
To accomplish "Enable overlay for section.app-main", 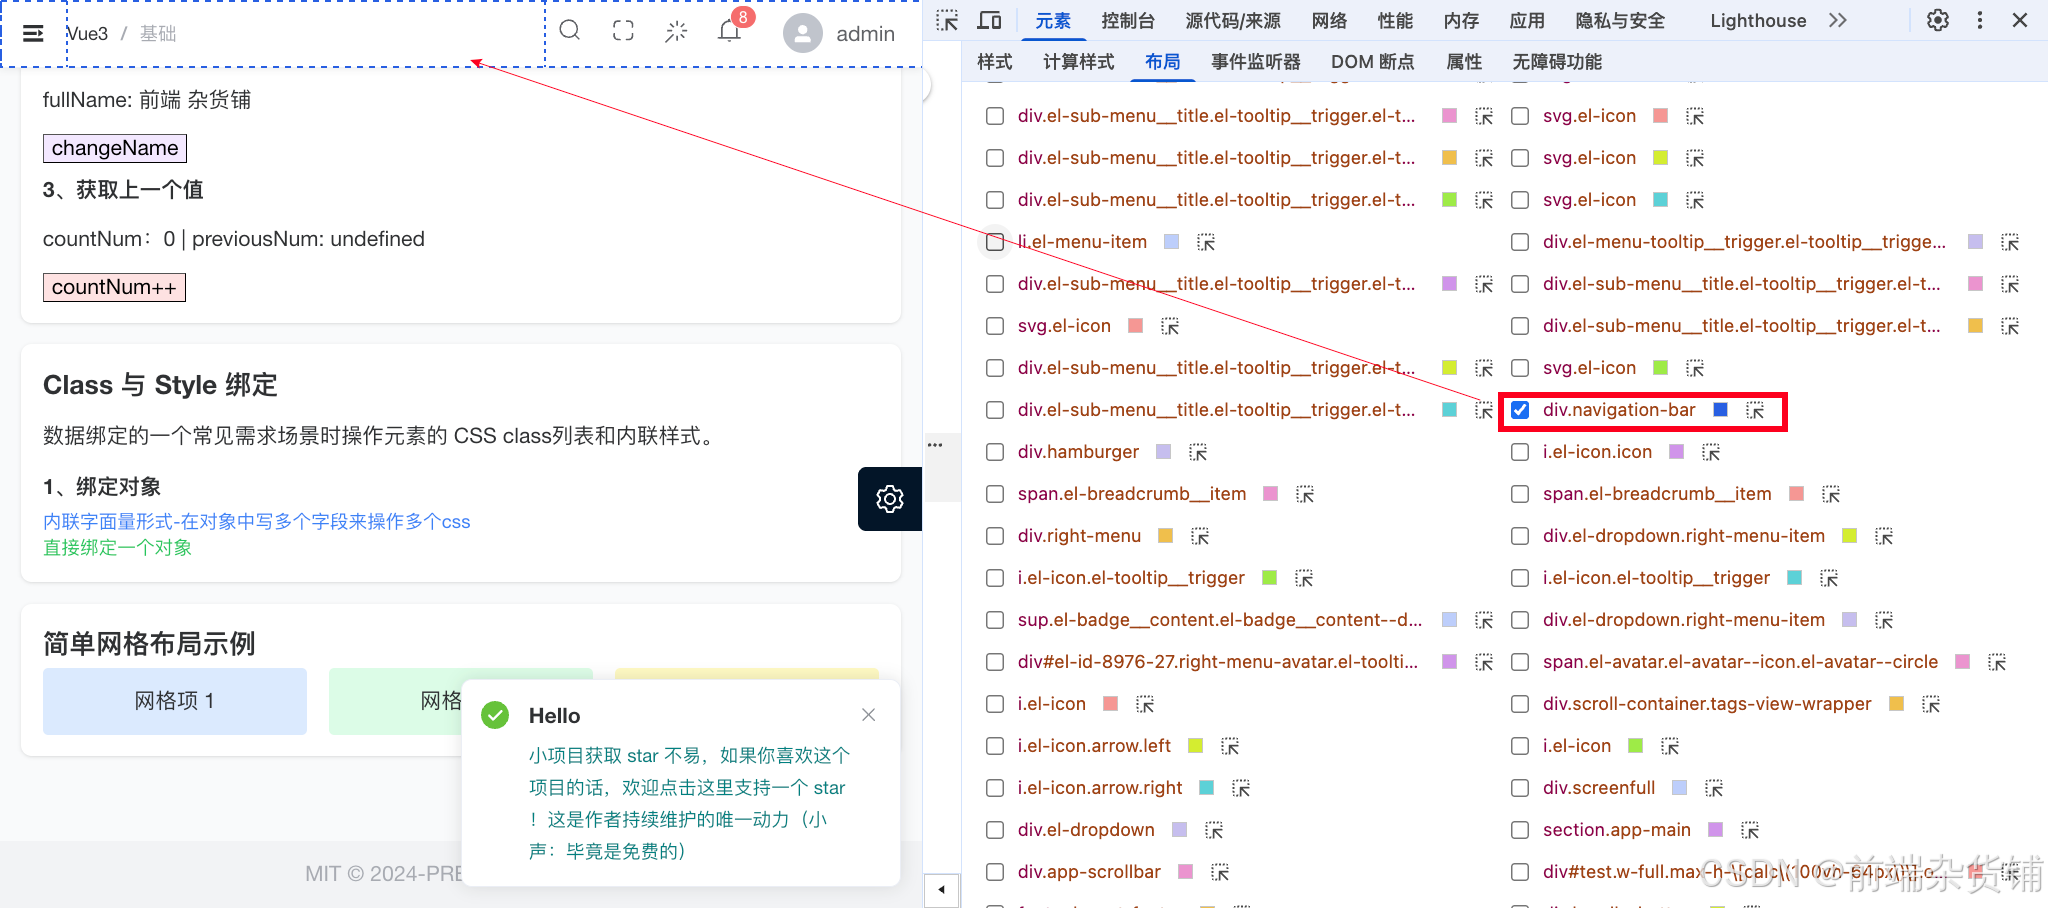I will pyautogui.click(x=1520, y=830).
